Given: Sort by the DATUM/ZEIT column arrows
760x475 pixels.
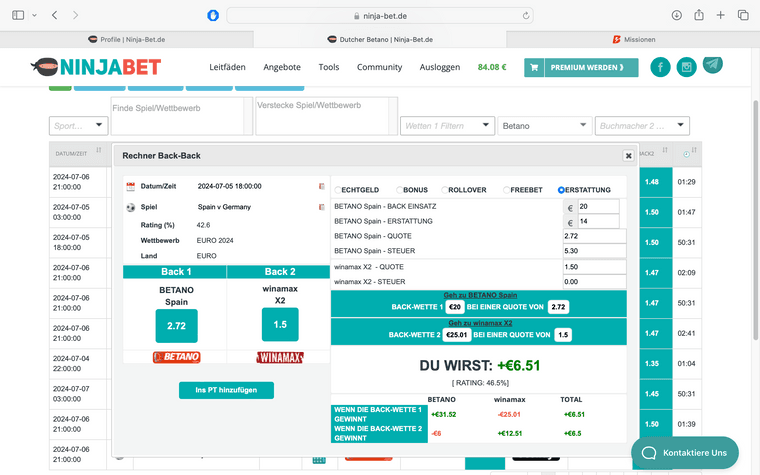Looking at the screenshot, I should click(99, 150).
